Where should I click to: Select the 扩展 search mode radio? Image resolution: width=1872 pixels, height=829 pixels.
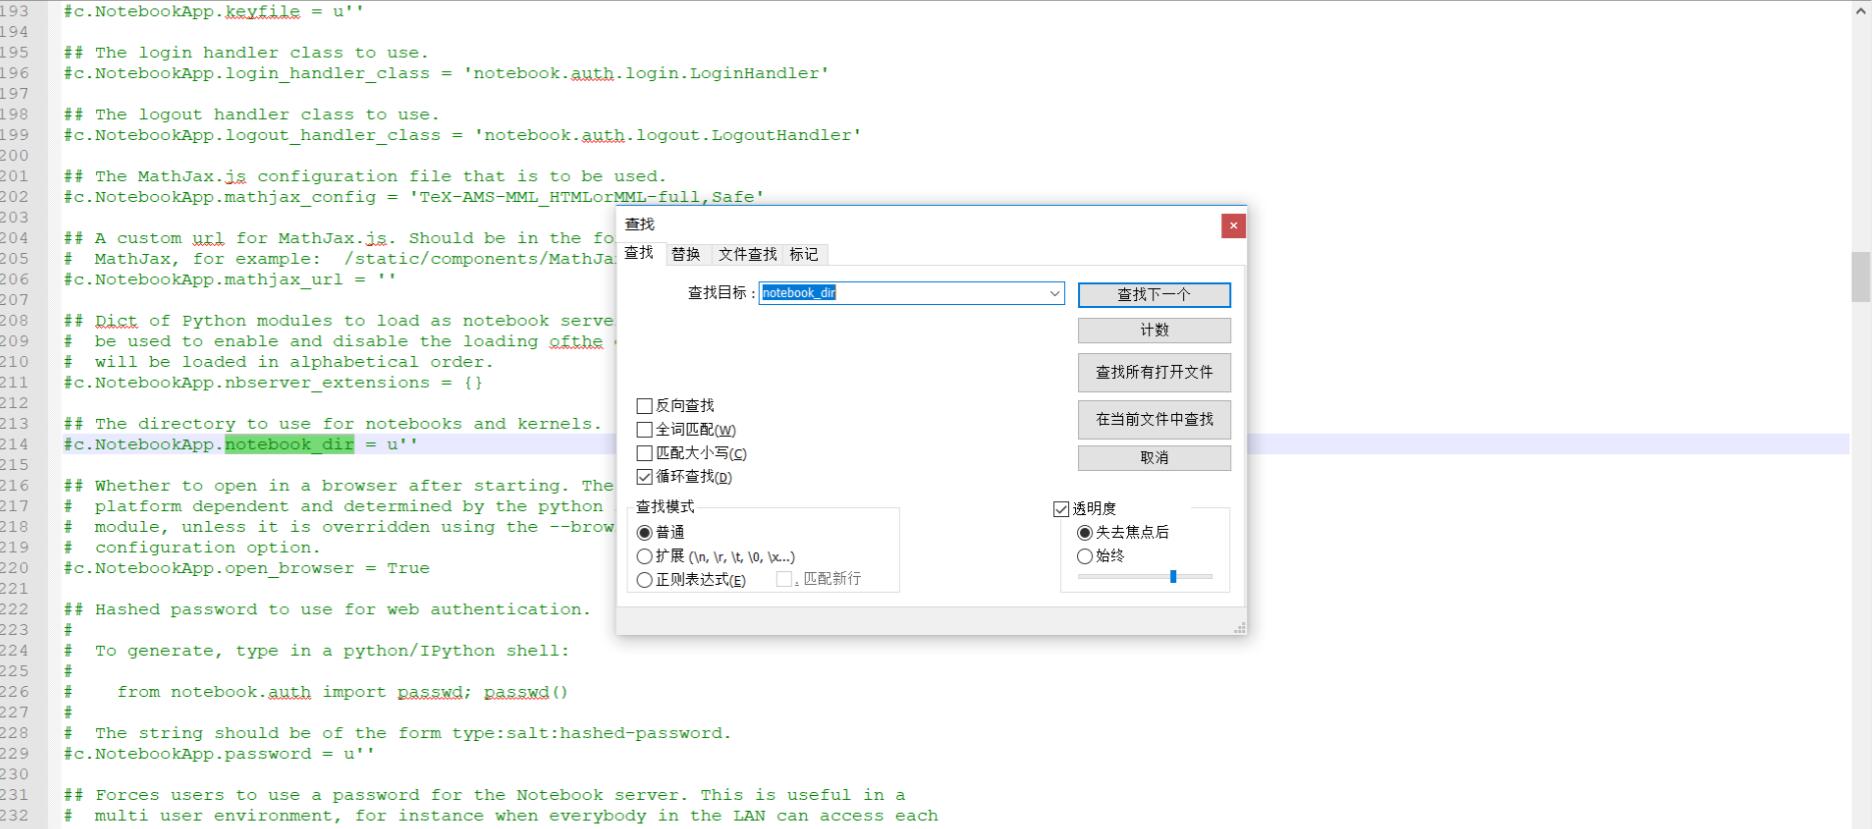point(645,556)
